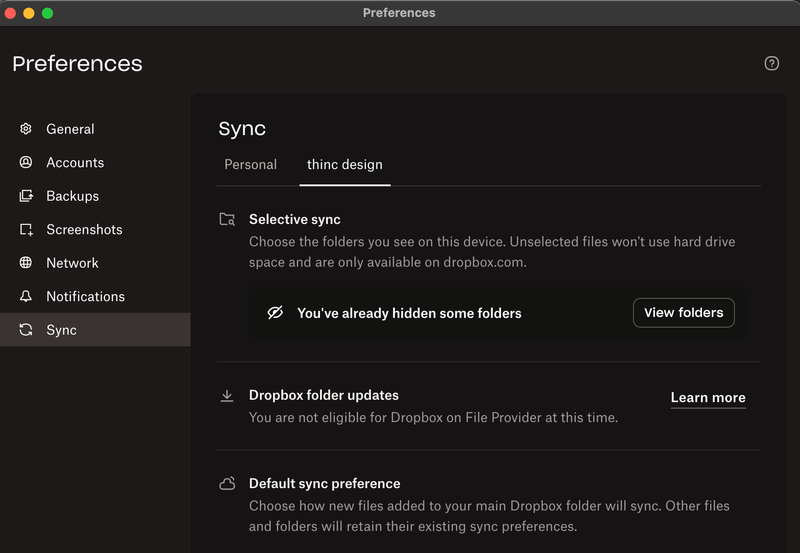Open Screenshots via its sidebar icon
This screenshot has height=553, width=800.
tap(26, 229)
